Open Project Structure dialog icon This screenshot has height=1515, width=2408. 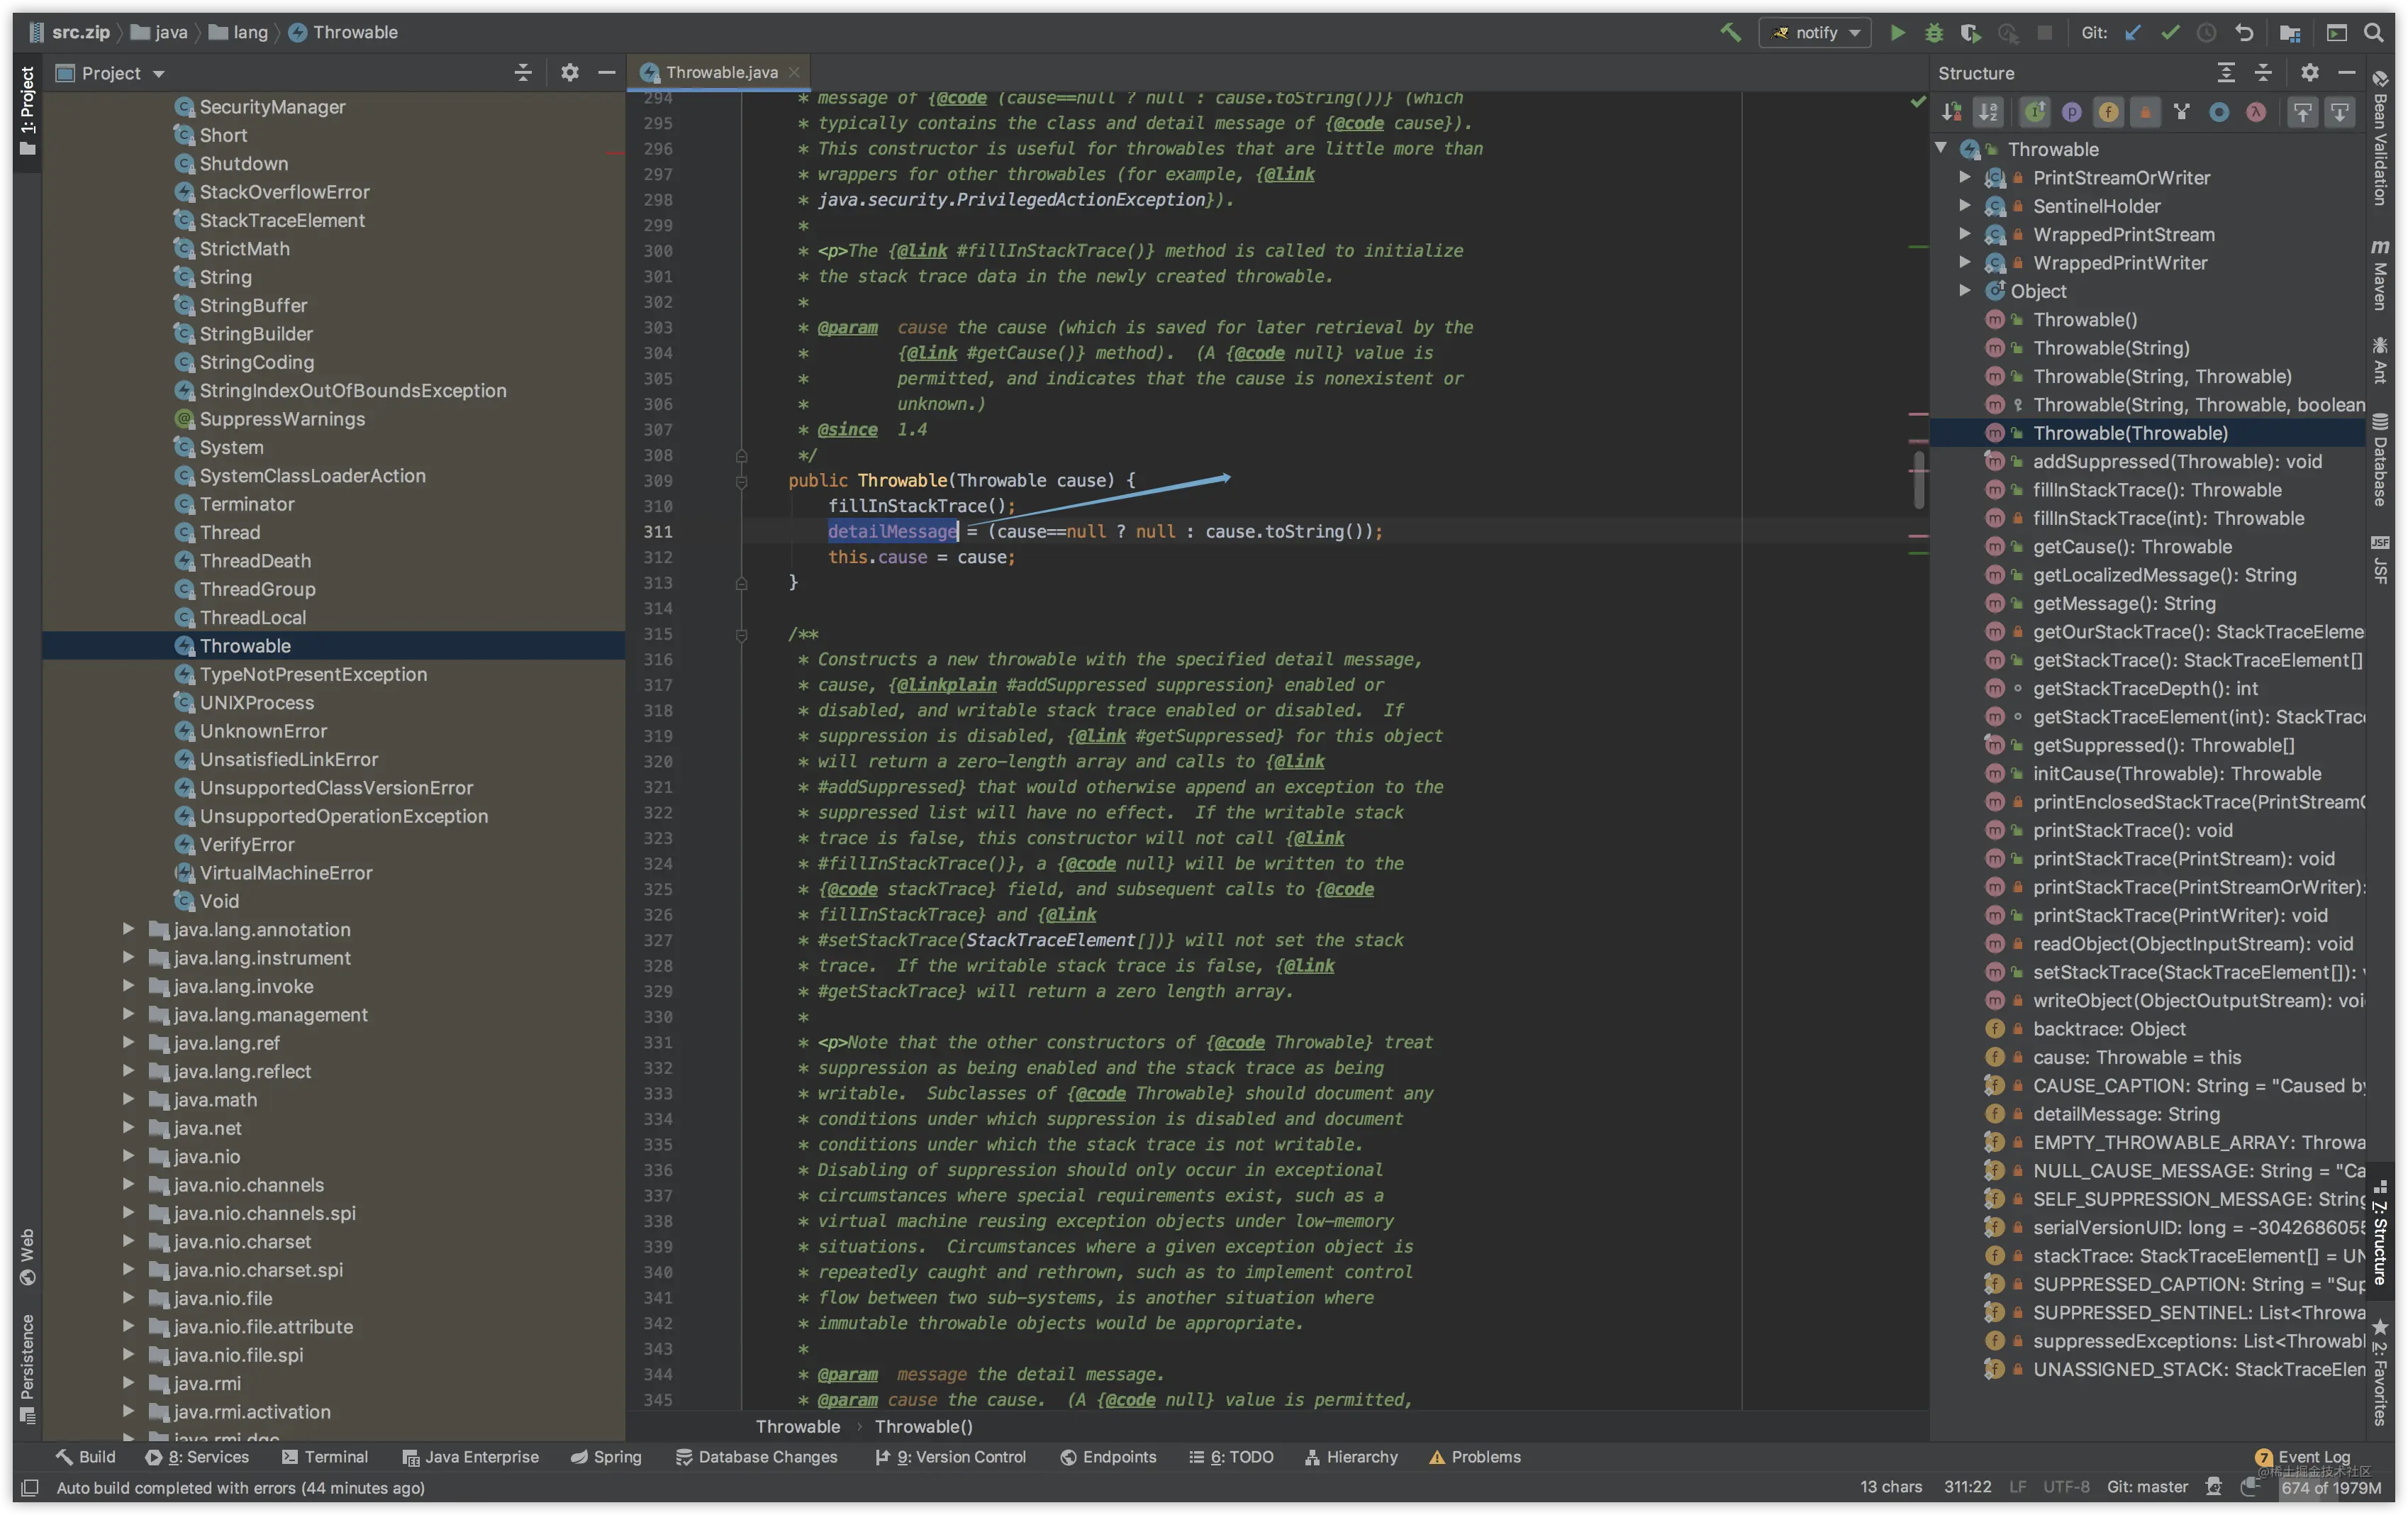click(2289, 32)
